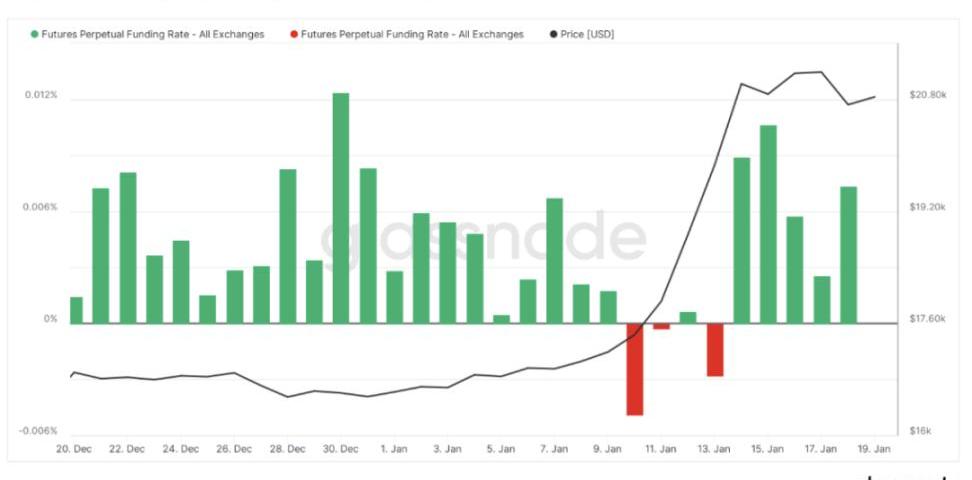This screenshot has width=972, height=480.
Task: Select the red bar at 13 Jan
Action: click(715, 349)
